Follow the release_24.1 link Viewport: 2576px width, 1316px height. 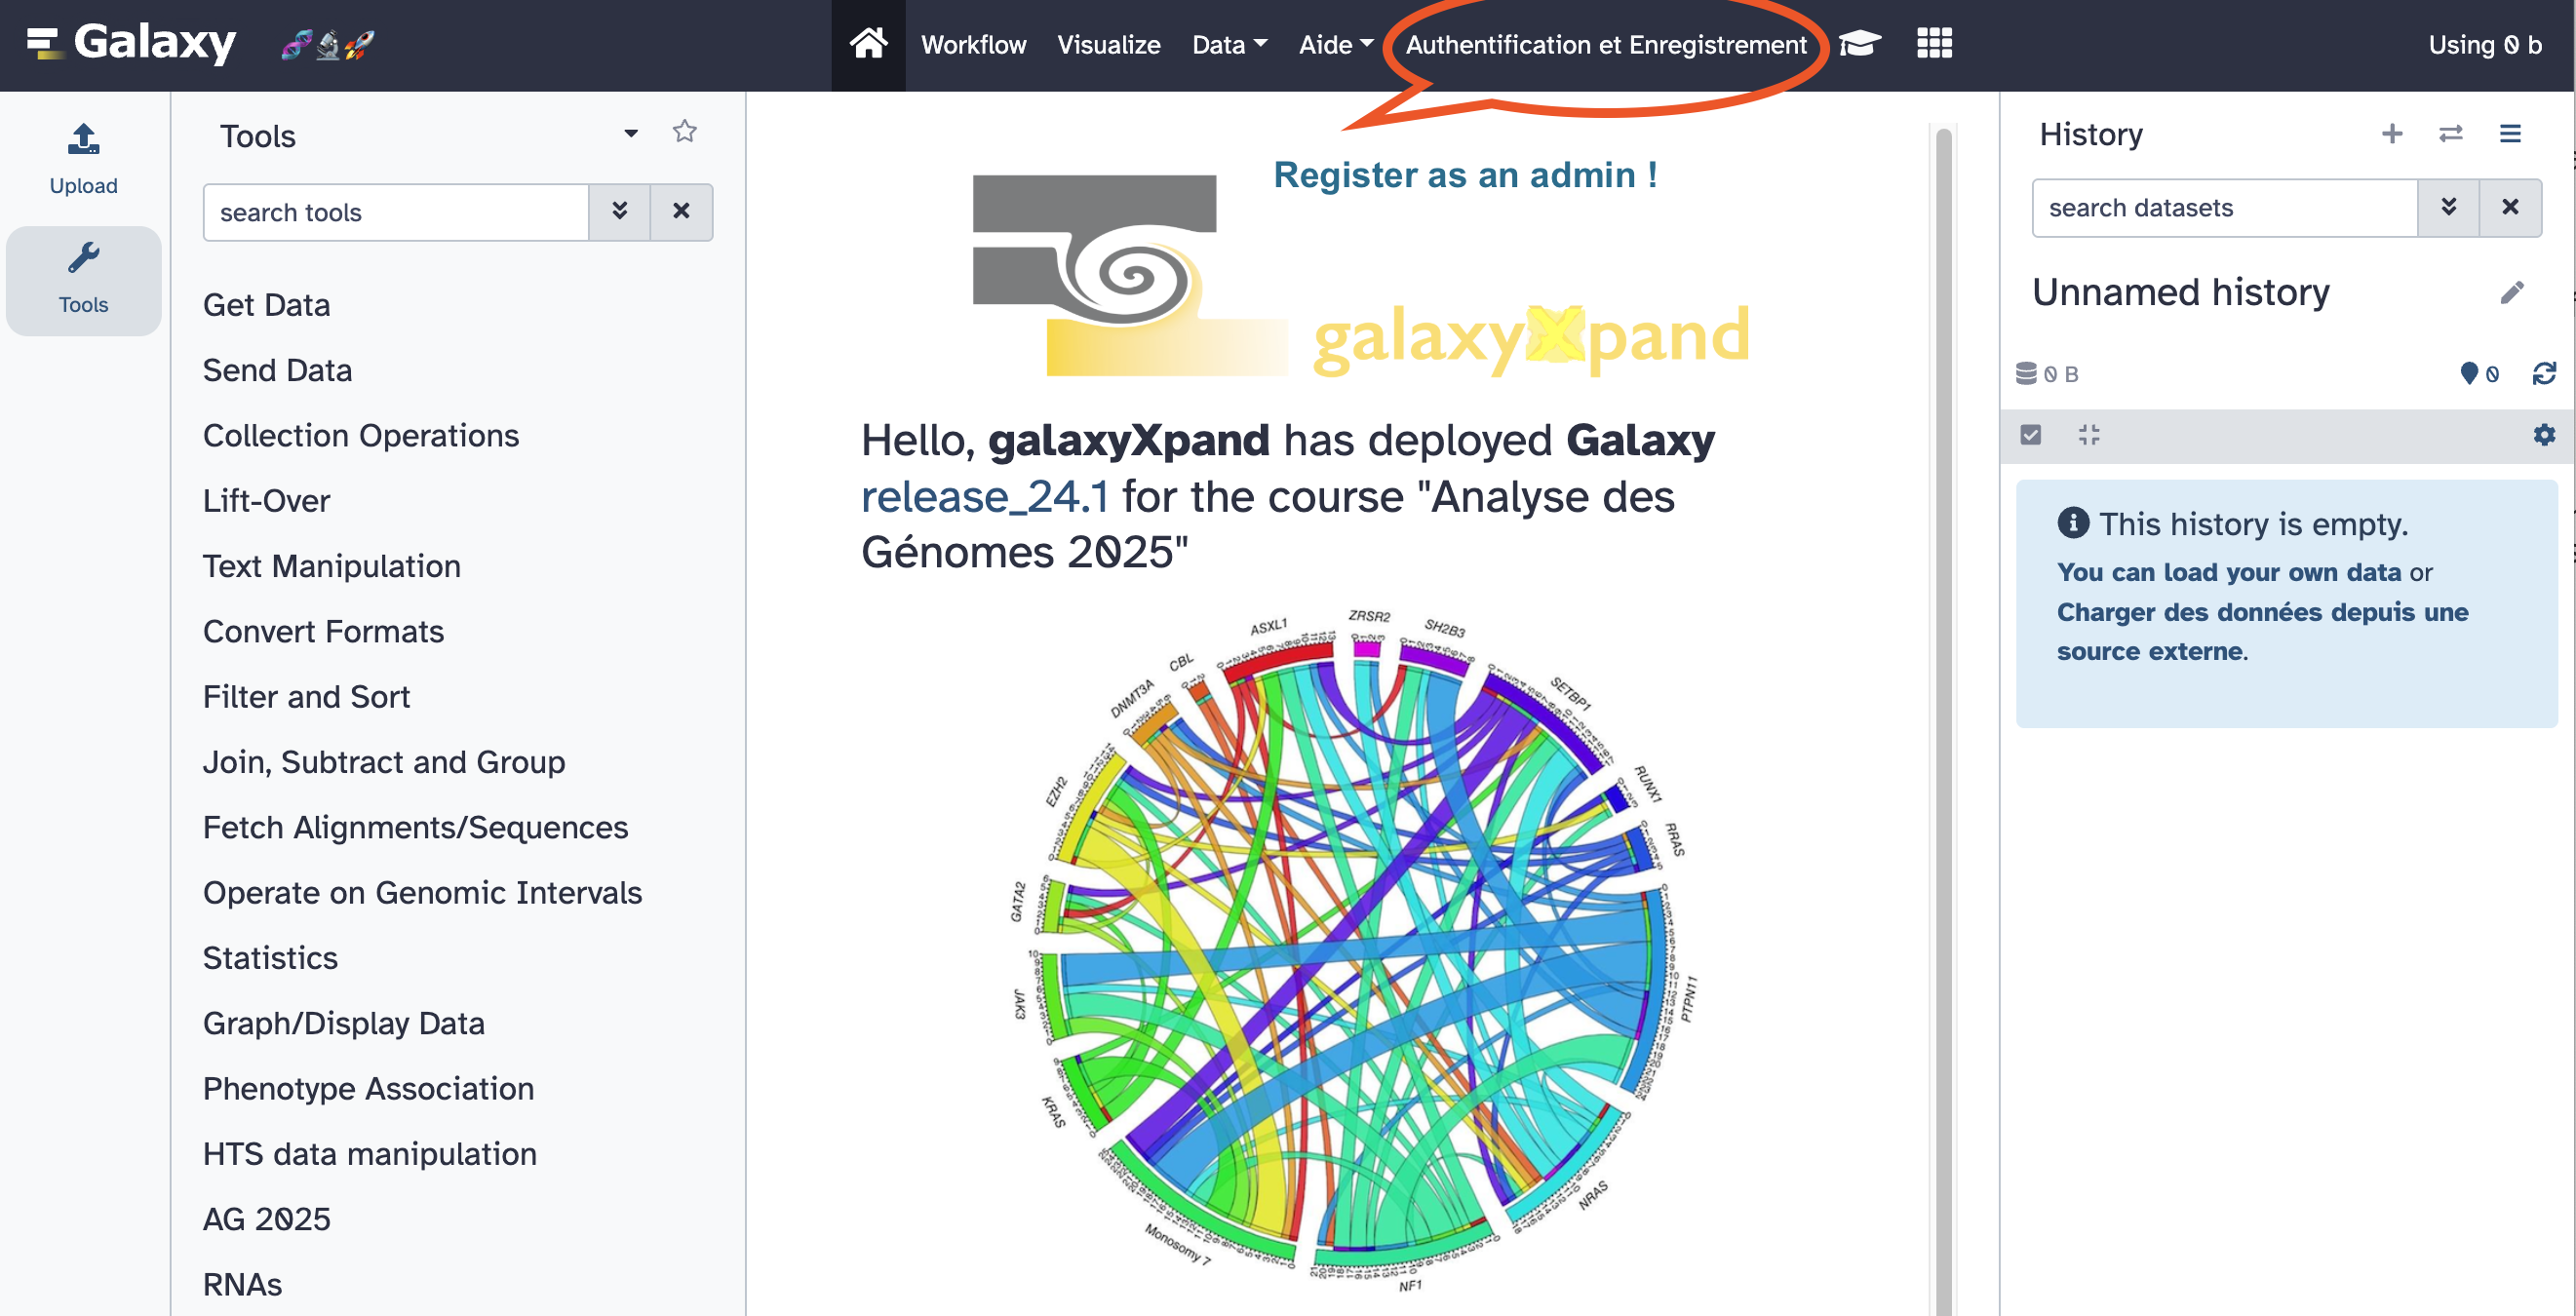tap(984, 497)
